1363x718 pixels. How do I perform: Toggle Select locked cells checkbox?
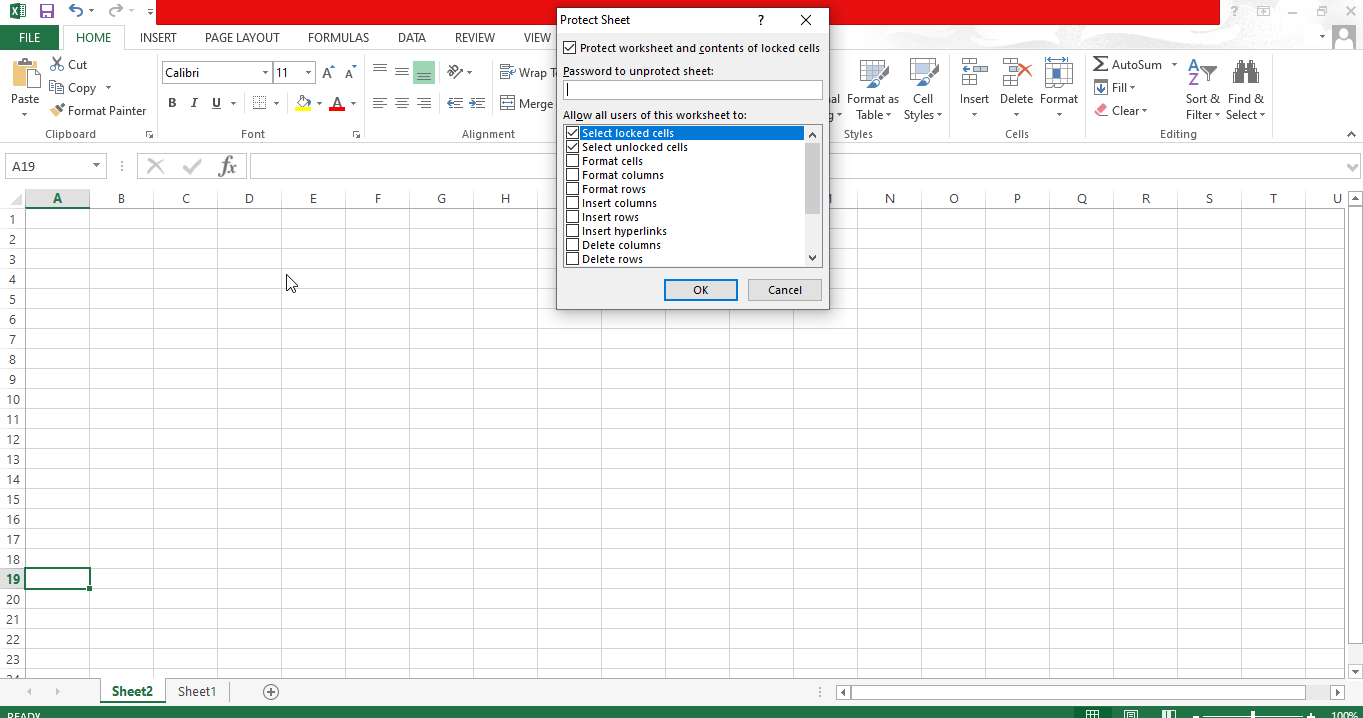click(572, 133)
